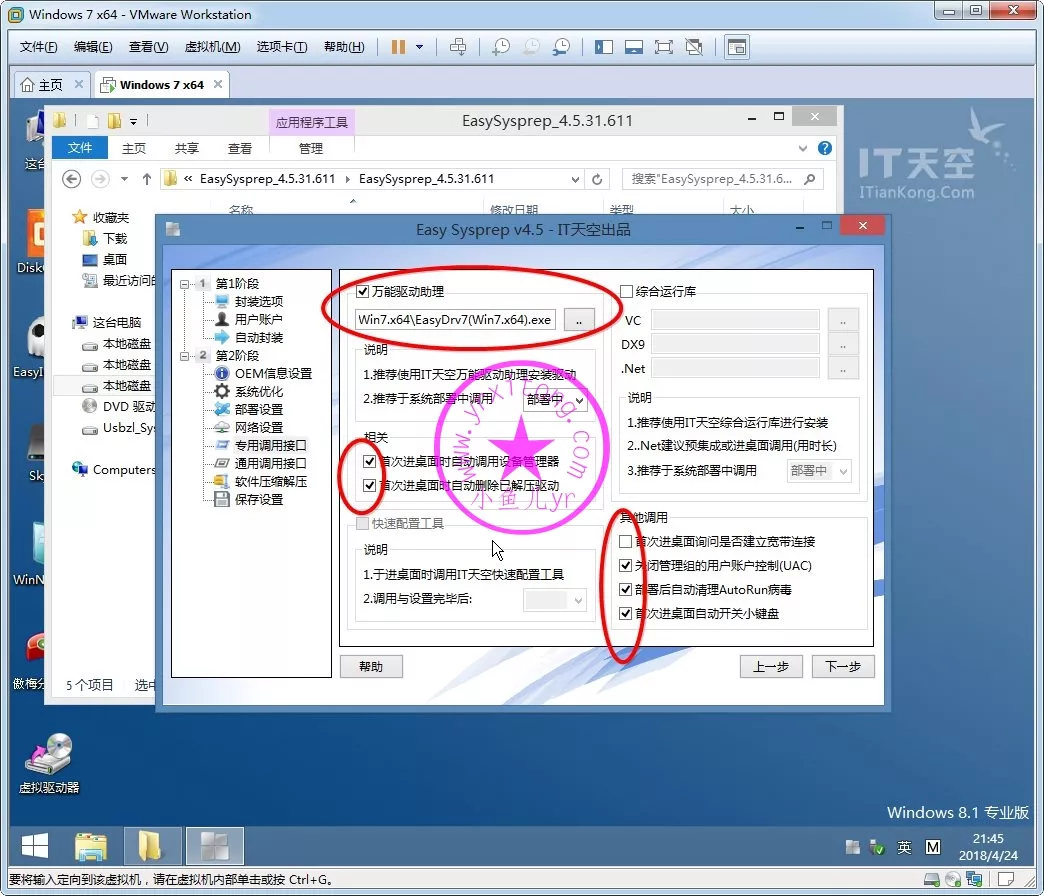Toggle 关闭管理组的用户账户控制(UAC) checkbox
The height and width of the screenshot is (896, 1044).
tap(626, 566)
